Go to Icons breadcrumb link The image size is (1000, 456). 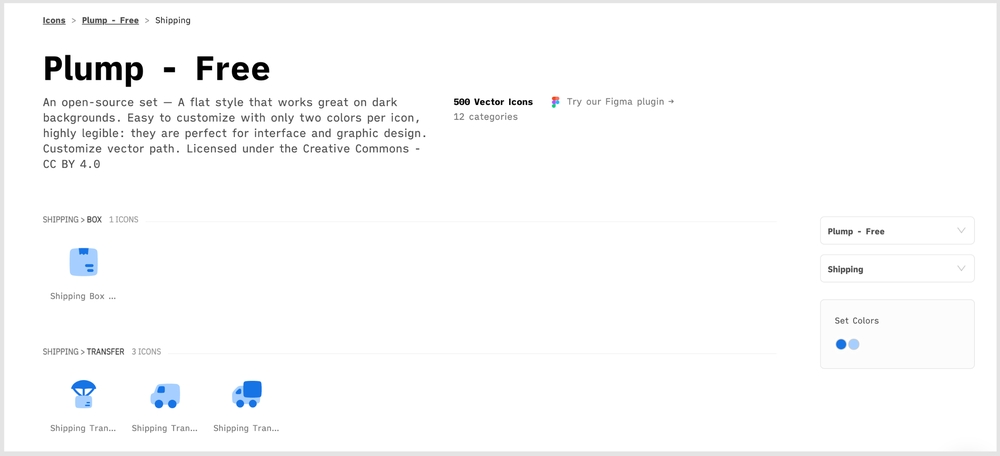54,20
